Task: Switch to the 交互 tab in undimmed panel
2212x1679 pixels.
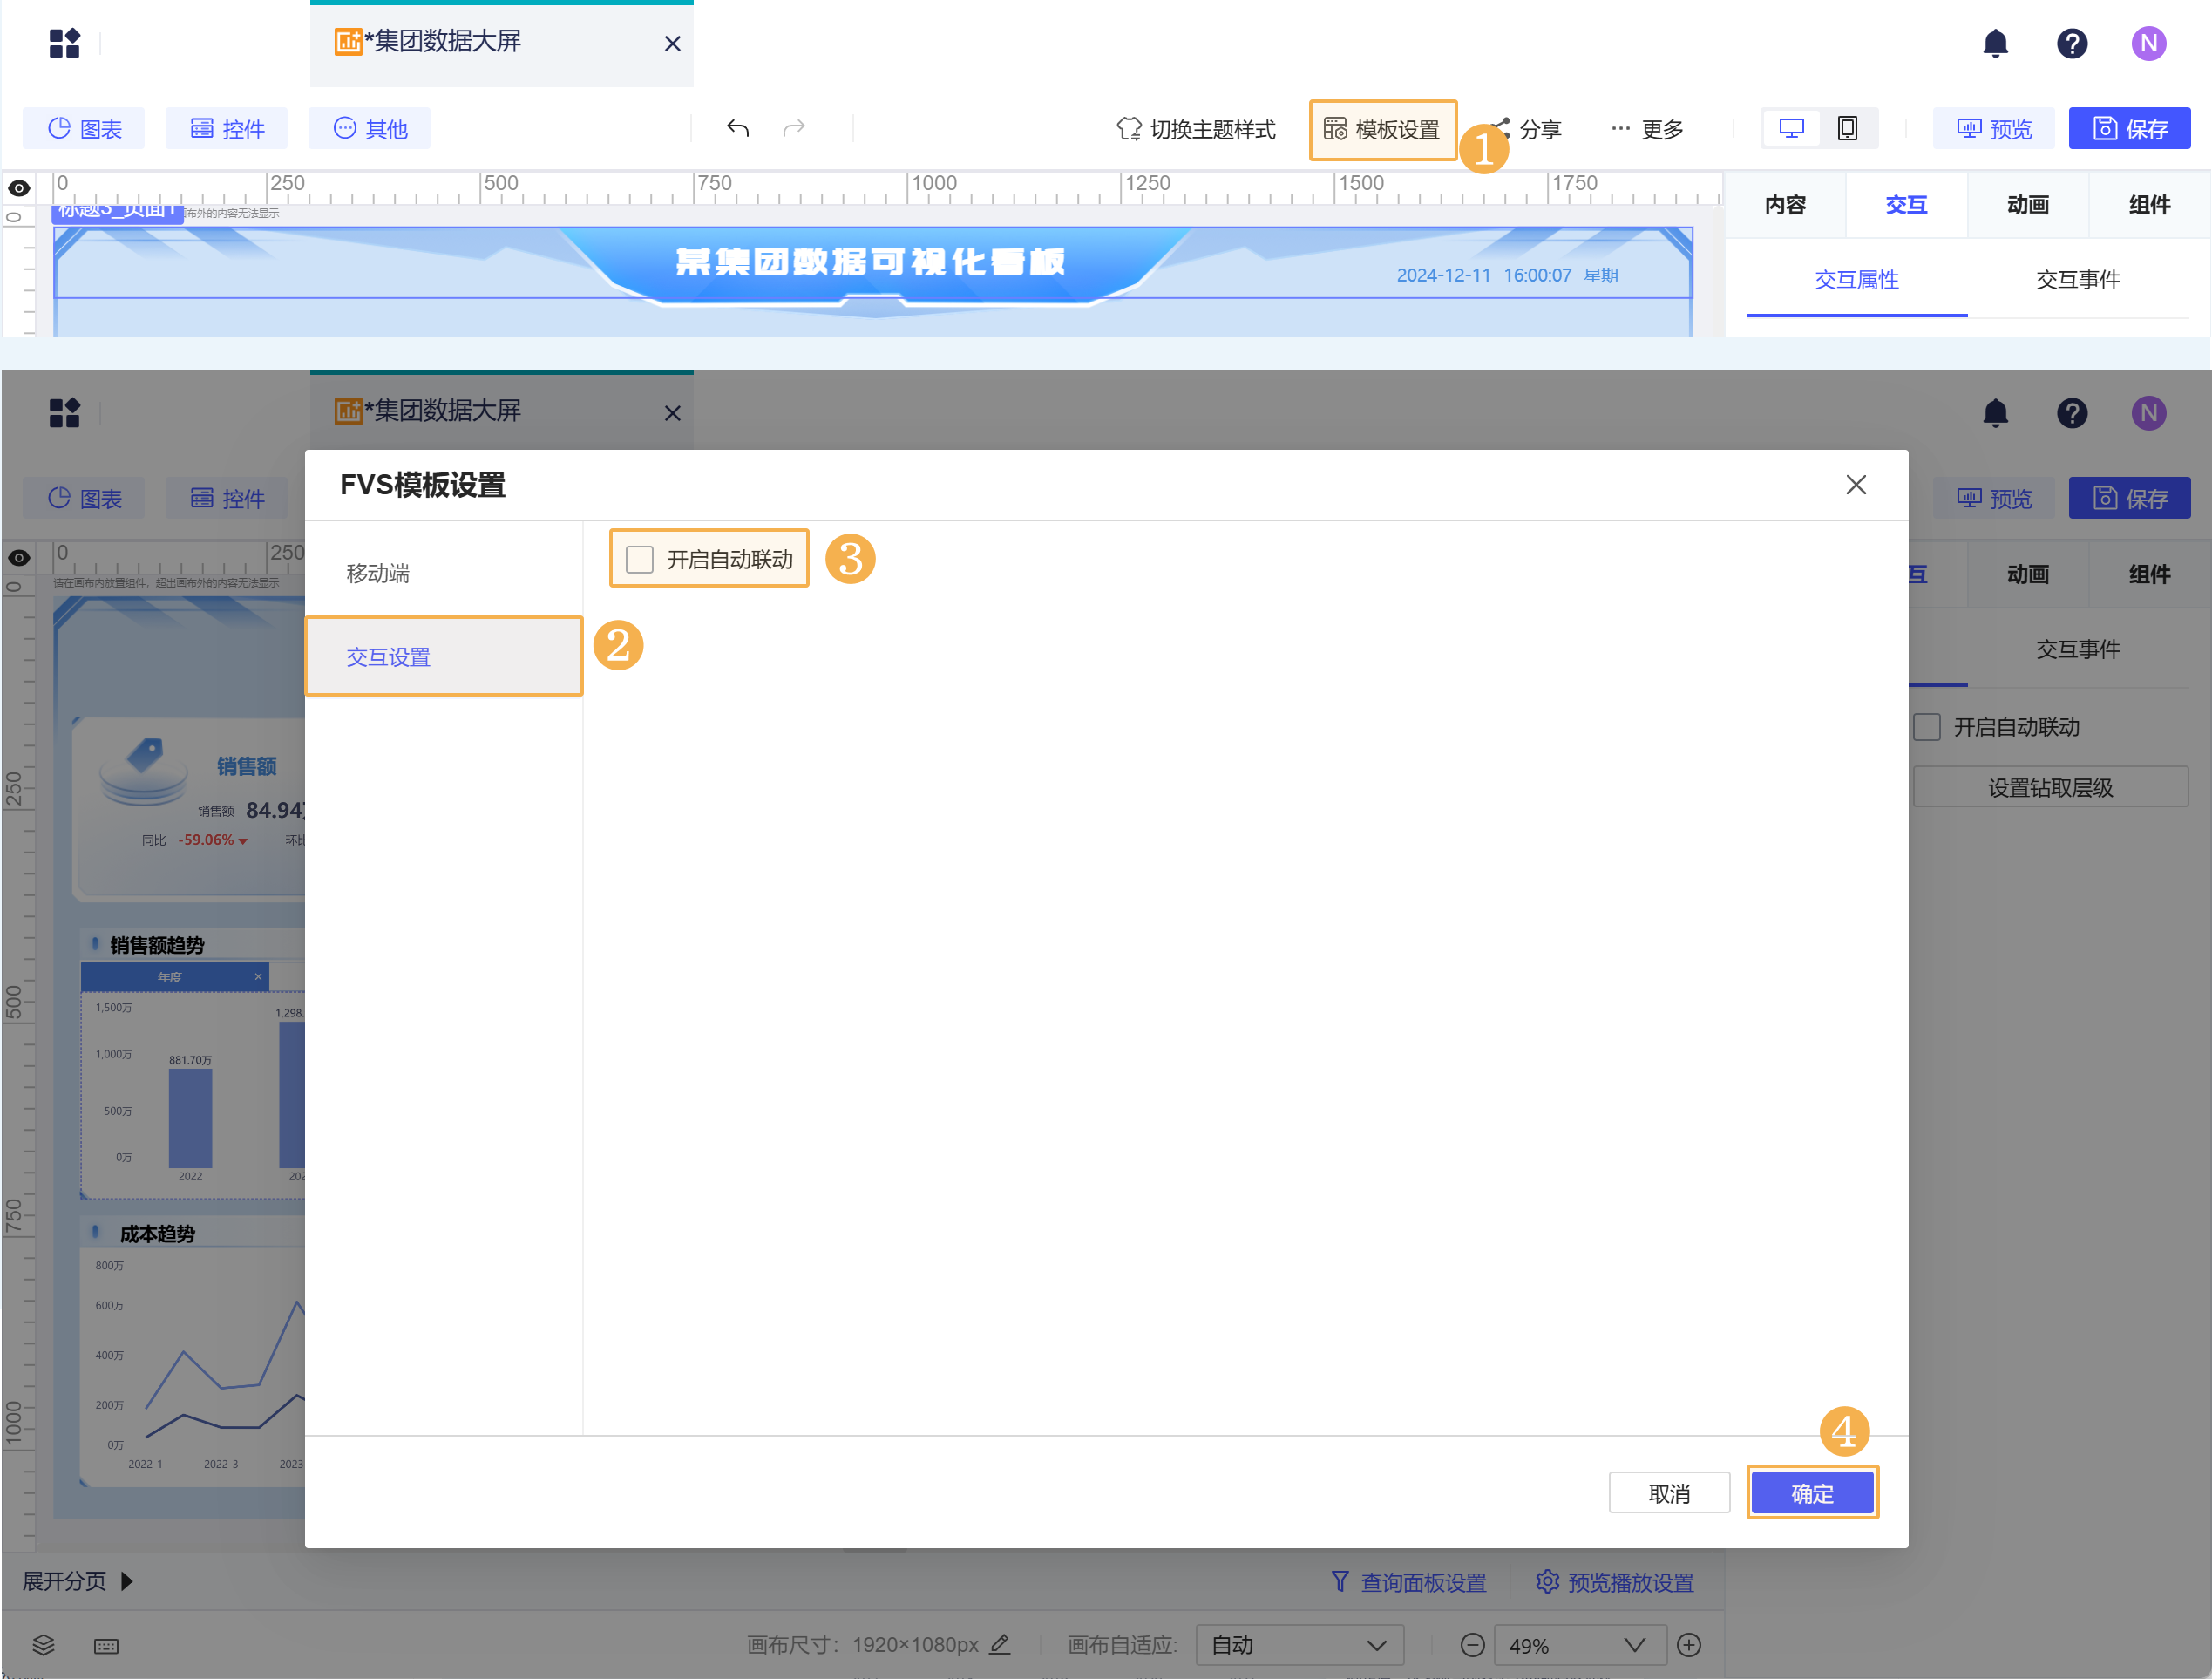Action: (1906, 205)
